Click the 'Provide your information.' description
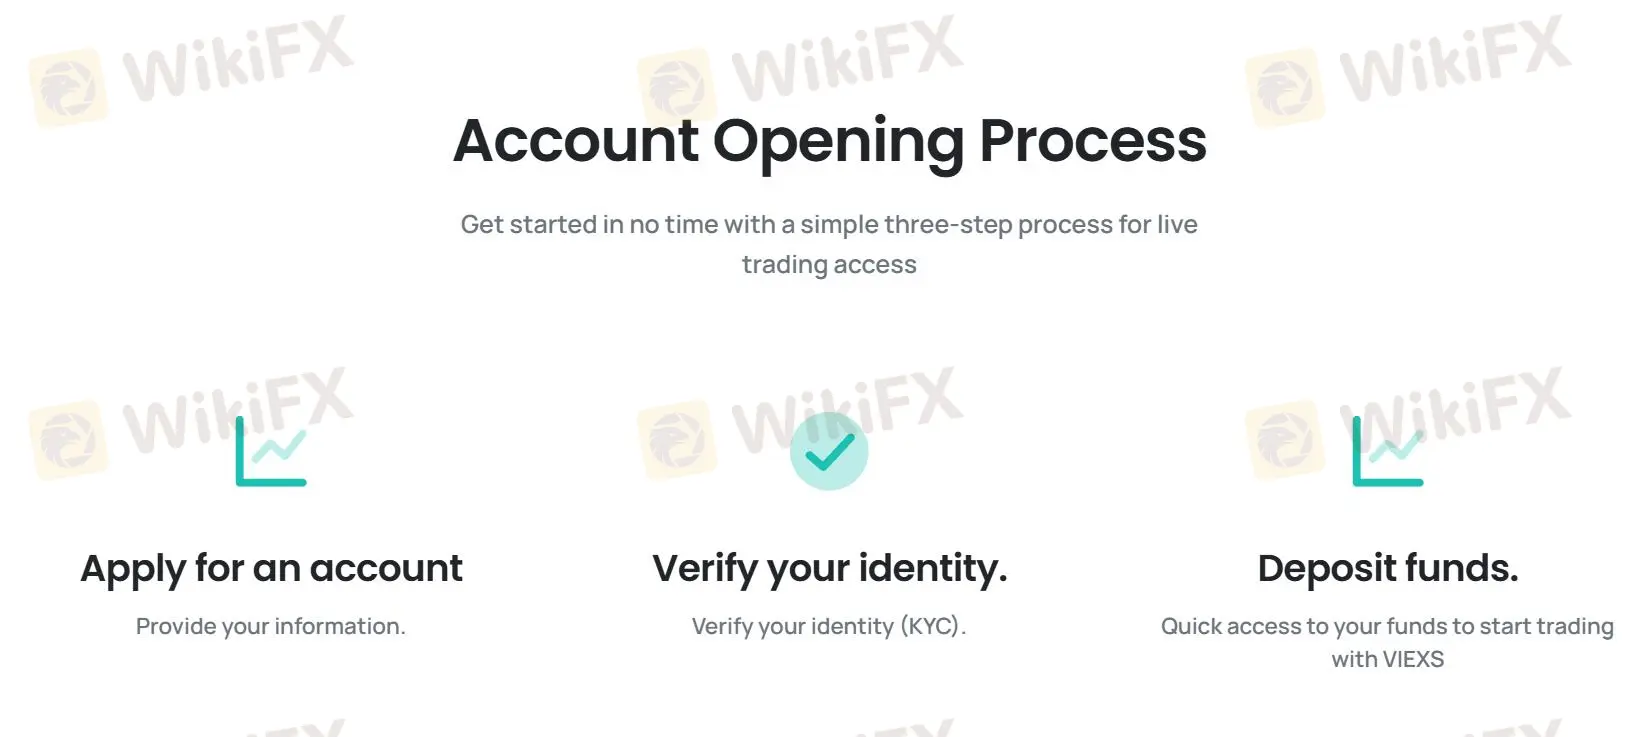1636x737 pixels. [x=271, y=626]
